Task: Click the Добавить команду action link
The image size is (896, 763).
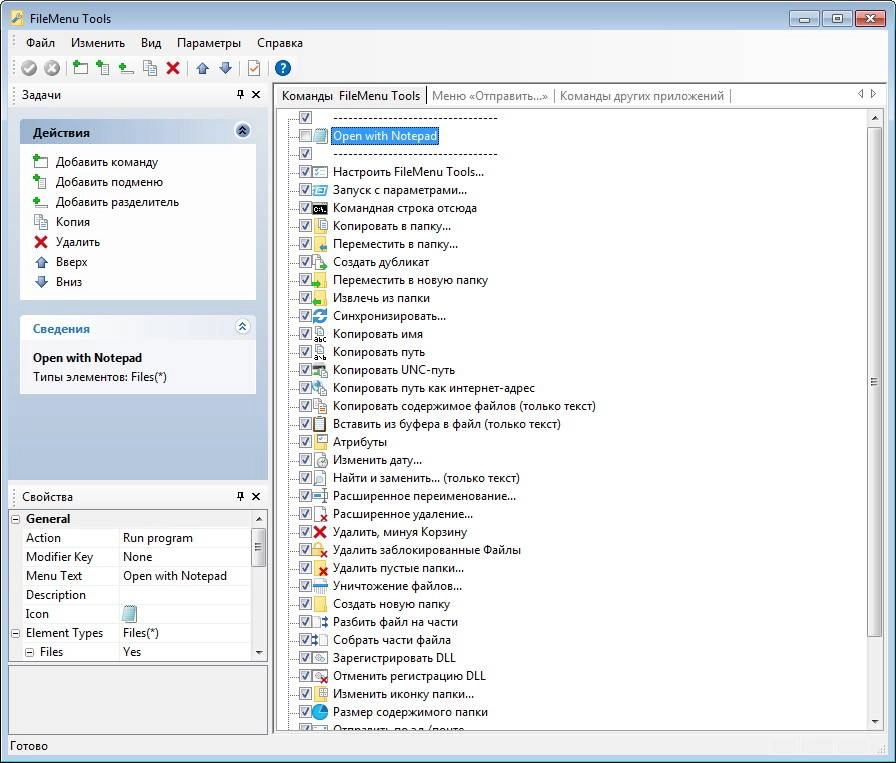Action: [107, 162]
